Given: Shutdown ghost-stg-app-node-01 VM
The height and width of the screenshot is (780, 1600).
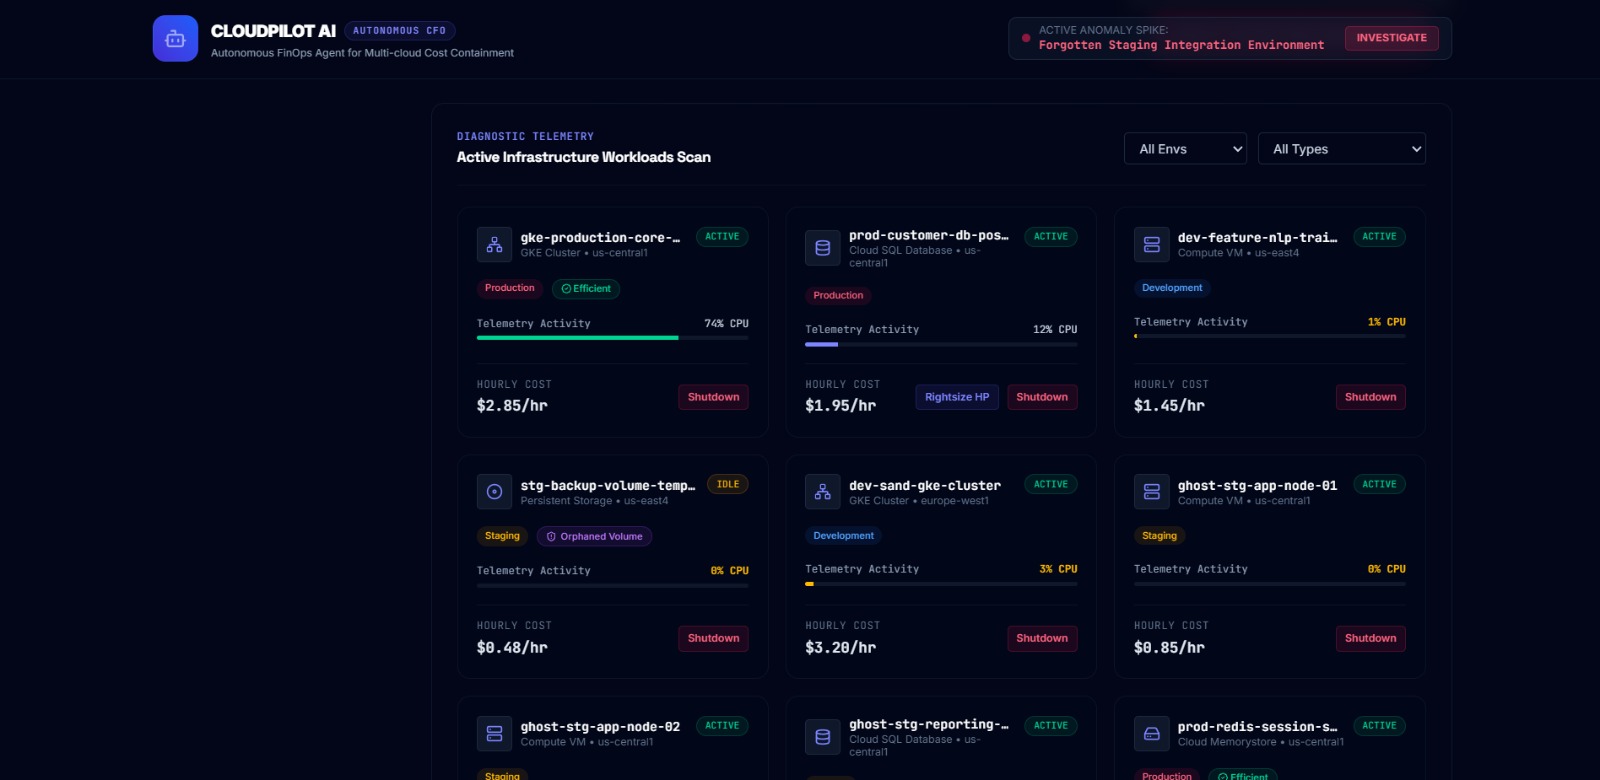Looking at the screenshot, I should (1370, 638).
